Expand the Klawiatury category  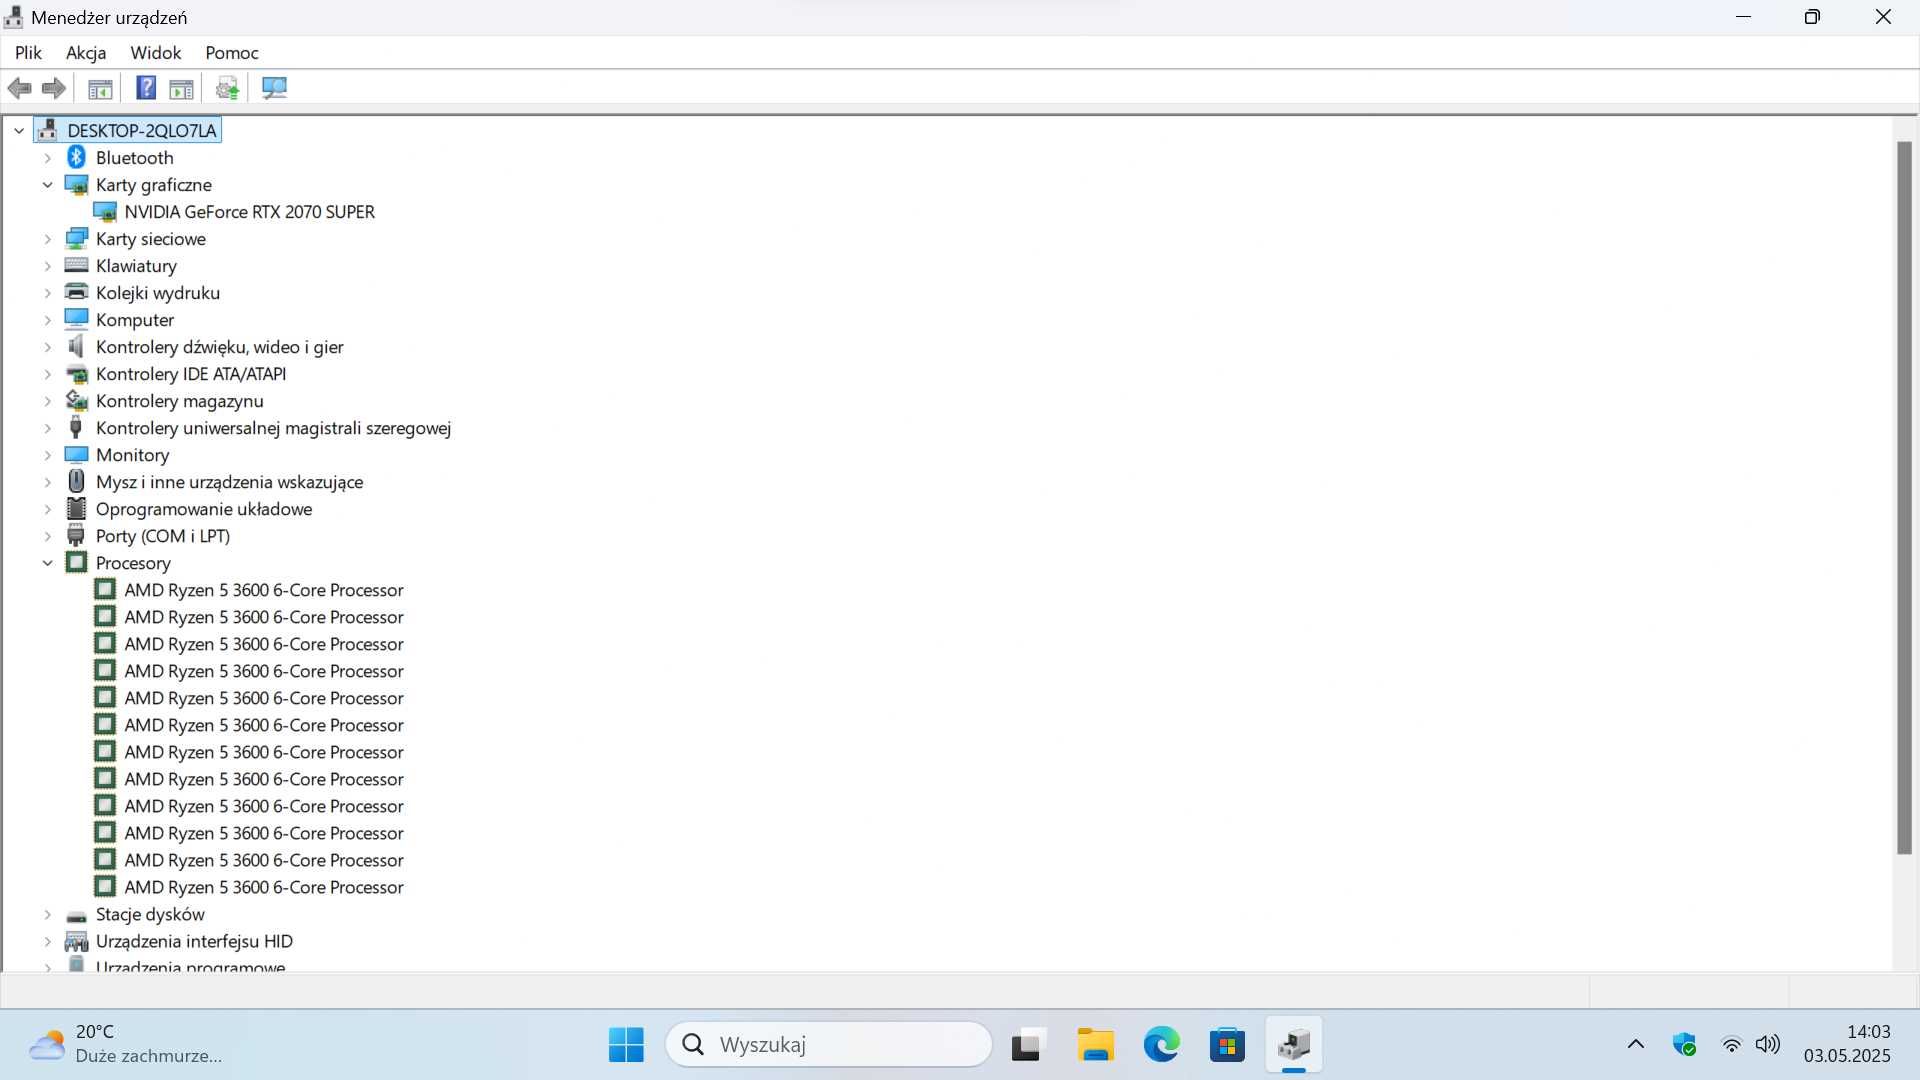(x=47, y=266)
